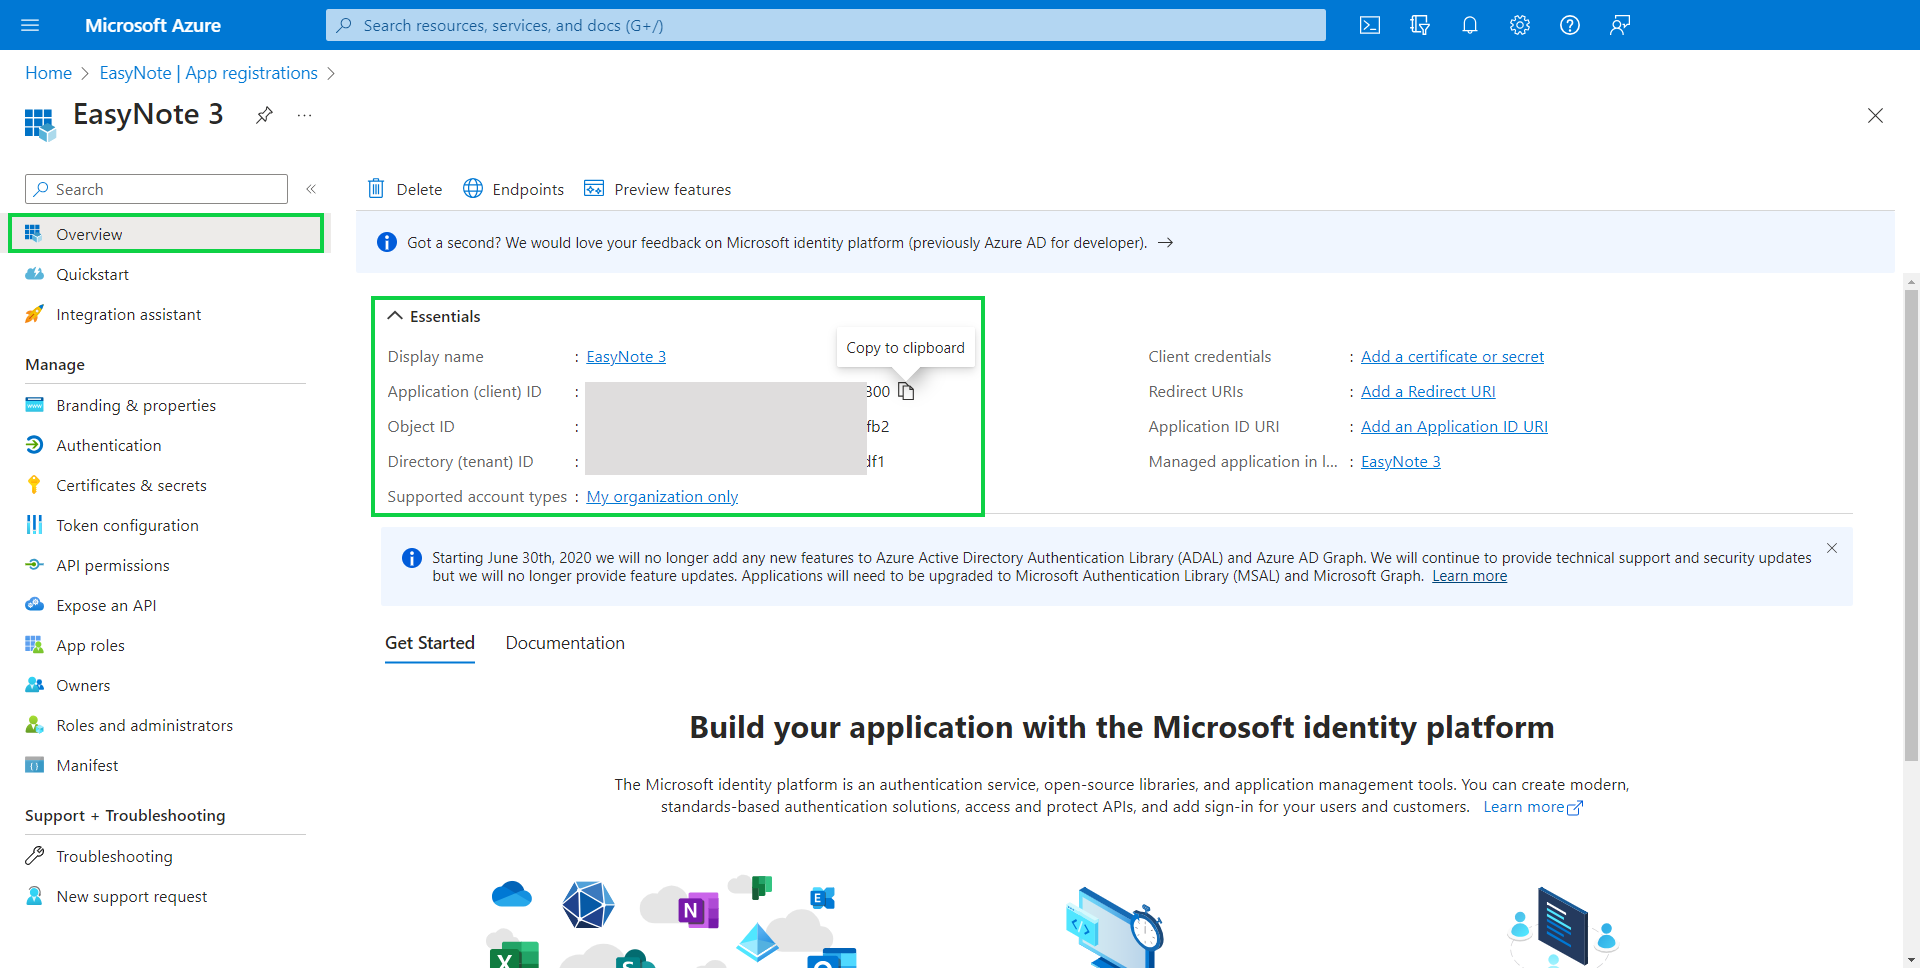Switch to the Documentation tab
The height and width of the screenshot is (968, 1920).
tap(564, 642)
